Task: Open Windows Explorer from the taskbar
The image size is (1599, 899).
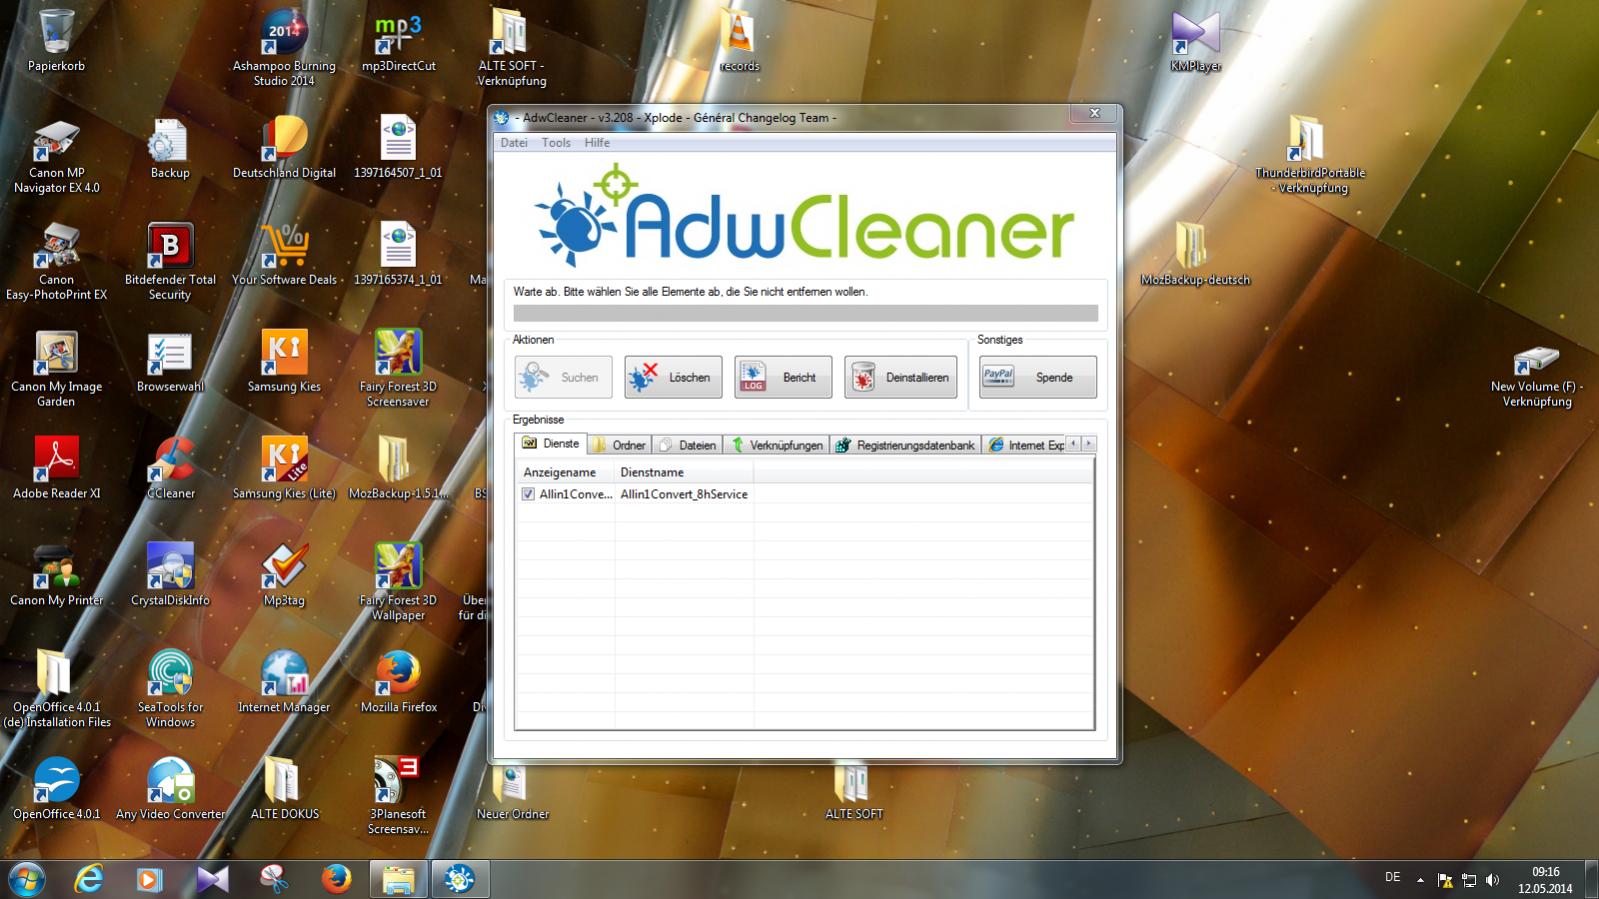Action: click(398, 879)
